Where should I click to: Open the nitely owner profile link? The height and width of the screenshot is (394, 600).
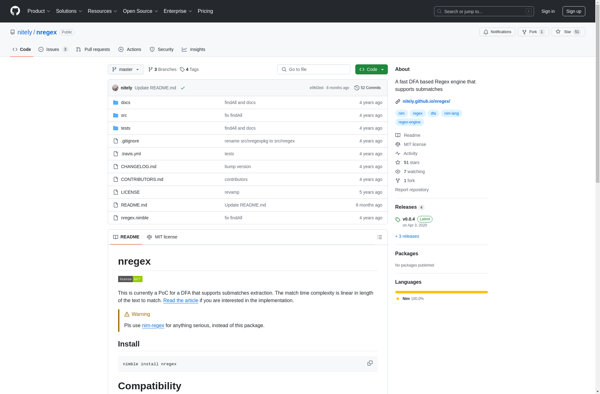(x=24, y=32)
